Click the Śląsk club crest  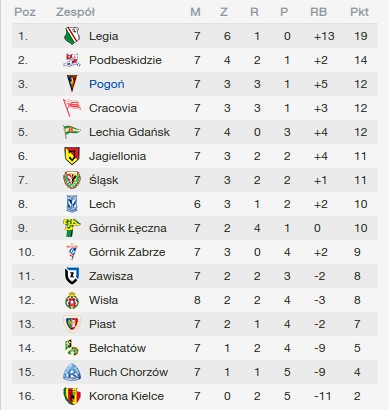pyautogui.click(x=72, y=180)
